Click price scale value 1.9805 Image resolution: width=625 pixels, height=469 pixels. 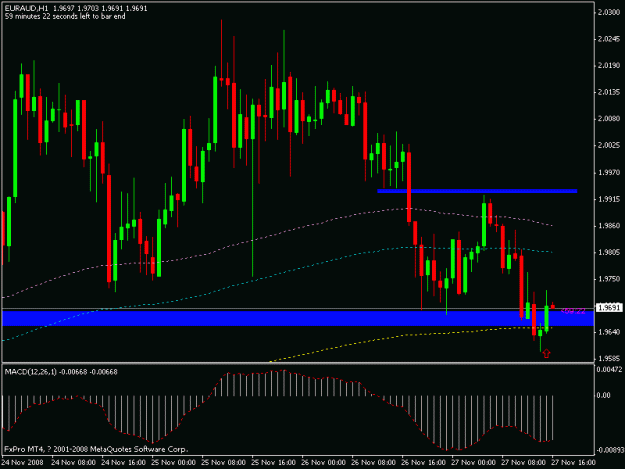[609, 252]
